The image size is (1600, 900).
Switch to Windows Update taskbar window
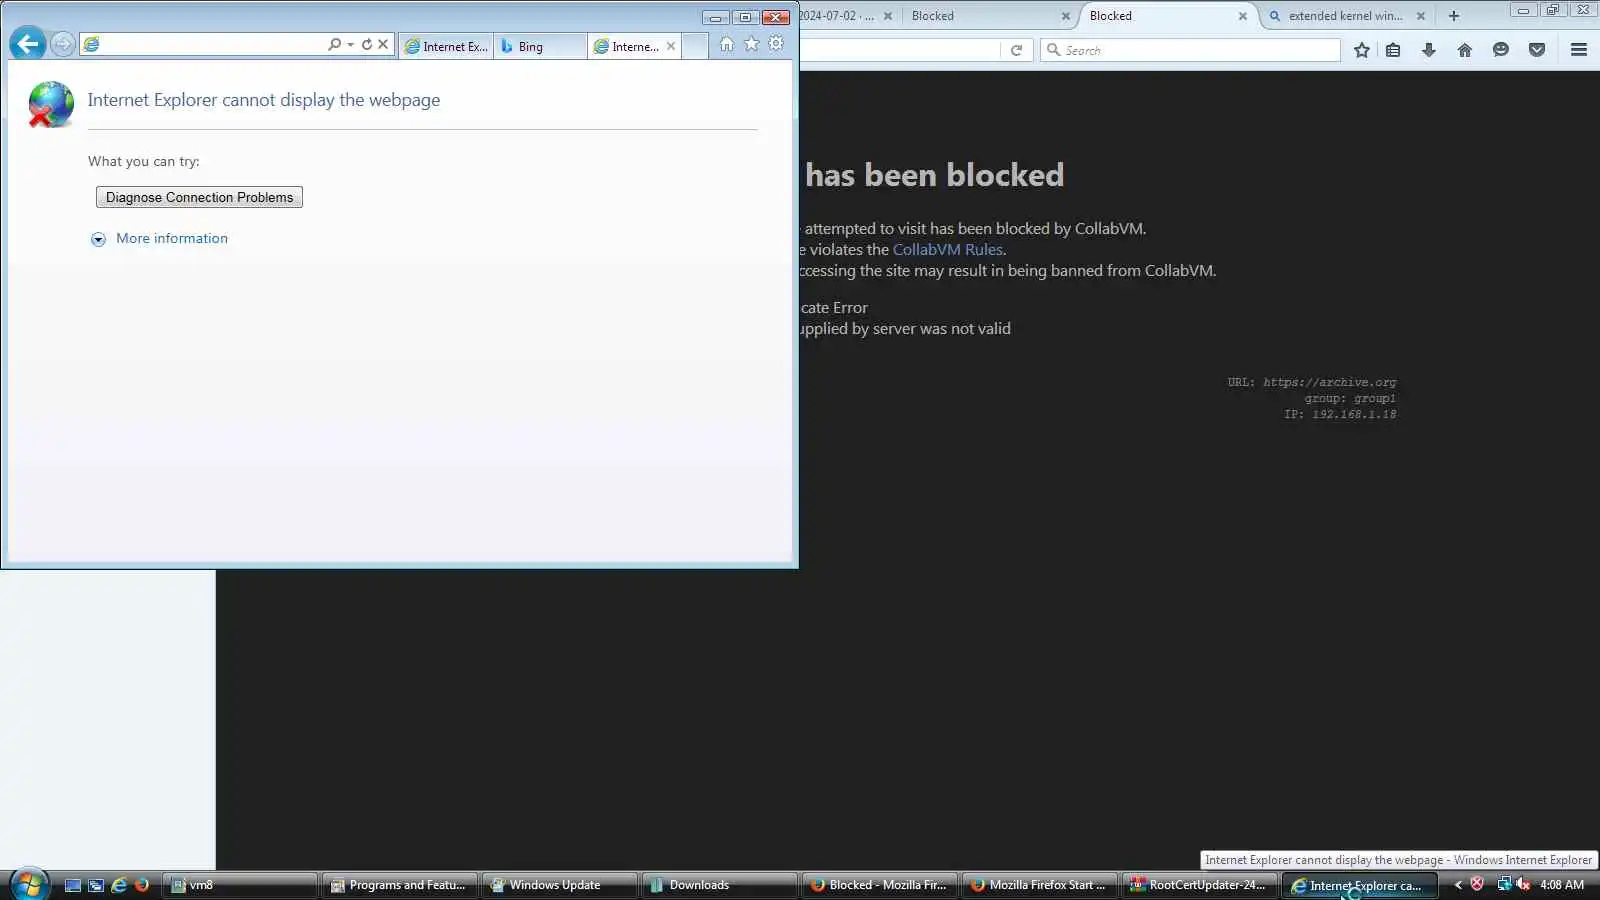[560, 885]
